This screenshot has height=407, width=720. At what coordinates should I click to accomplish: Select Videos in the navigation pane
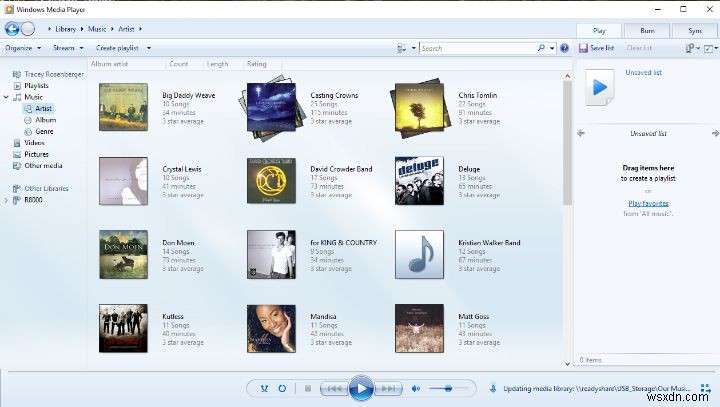click(x=34, y=143)
